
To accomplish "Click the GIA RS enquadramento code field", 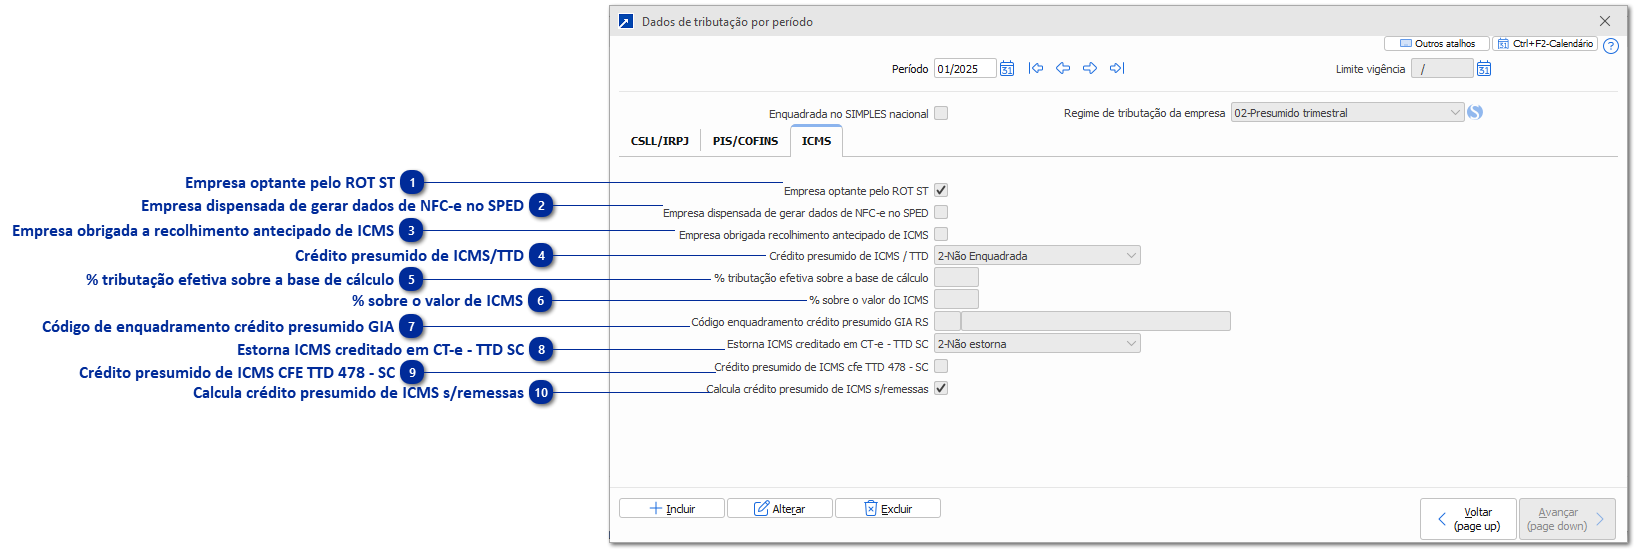I will 947,322.
